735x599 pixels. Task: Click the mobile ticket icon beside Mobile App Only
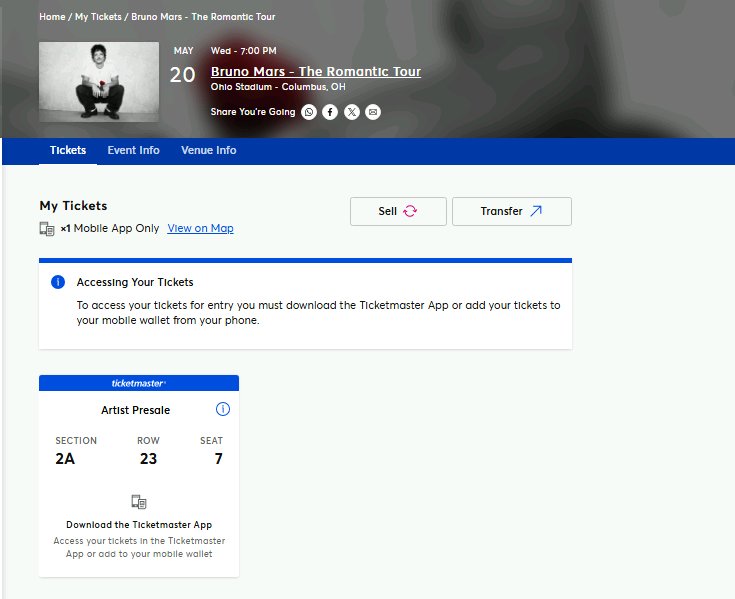[x=47, y=229]
